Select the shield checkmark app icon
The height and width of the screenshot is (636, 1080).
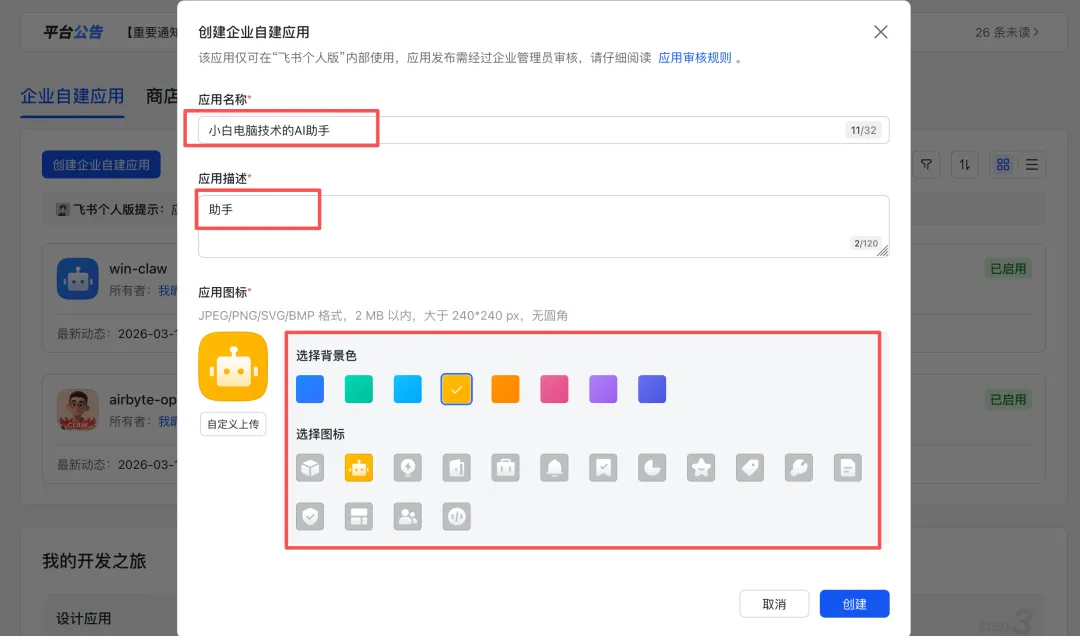pyautogui.click(x=310, y=516)
